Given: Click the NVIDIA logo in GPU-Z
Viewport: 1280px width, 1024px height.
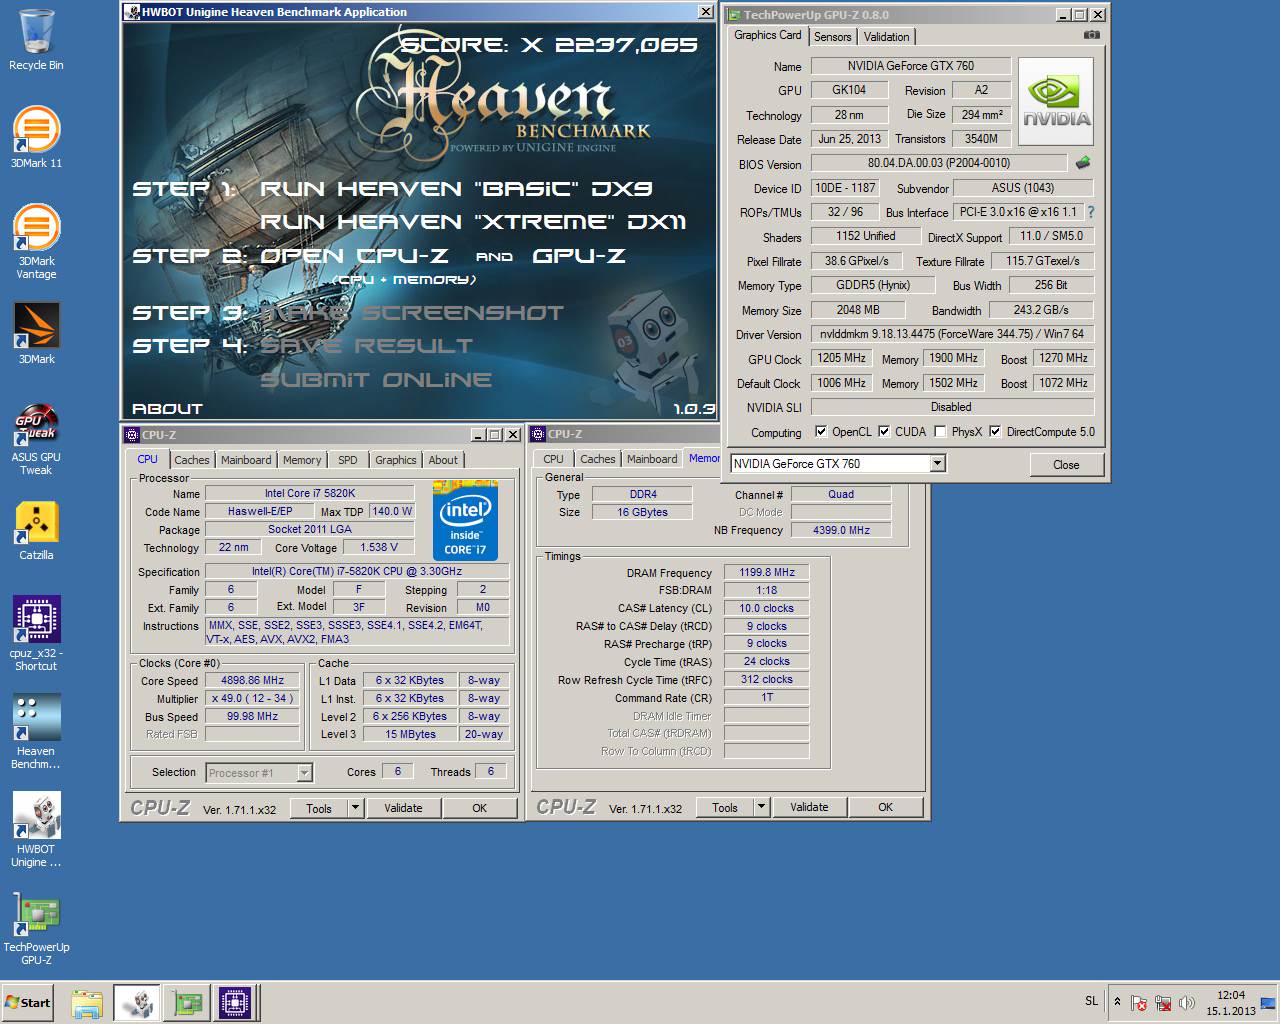Looking at the screenshot, I should pyautogui.click(x=1056, y=102).
